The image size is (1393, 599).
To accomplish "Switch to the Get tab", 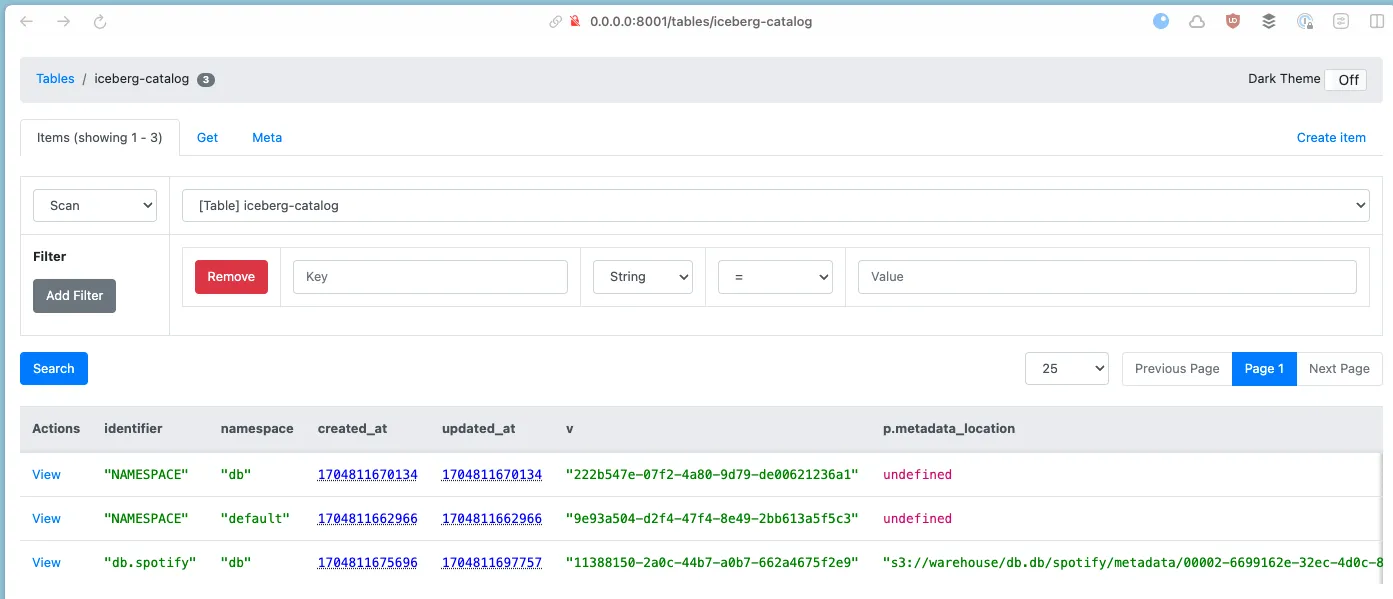I will click(x=207, y=138).
